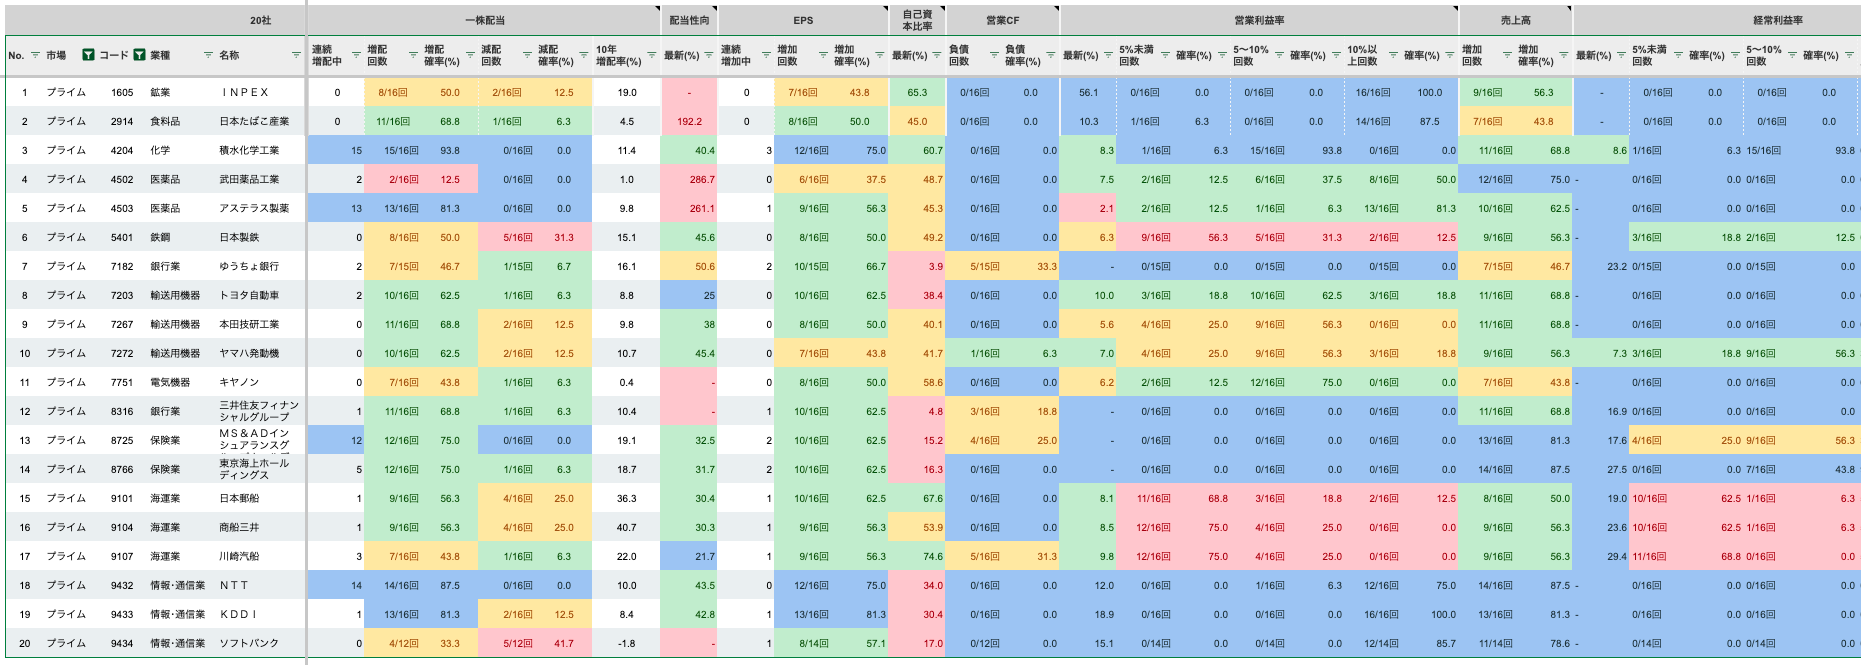This screenshot has width=1861, height=665.
Task: Select stock code 9432 cell
Action: (x=122, y=585)
